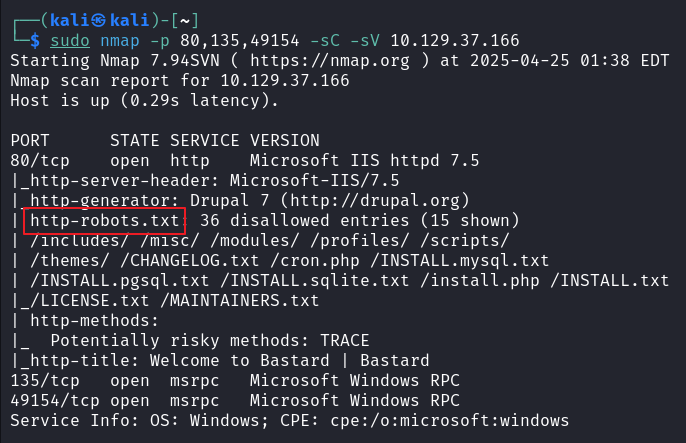Click the /MAINTAINERS.txt path entry

pyautogui.click(x=240, y=300)
